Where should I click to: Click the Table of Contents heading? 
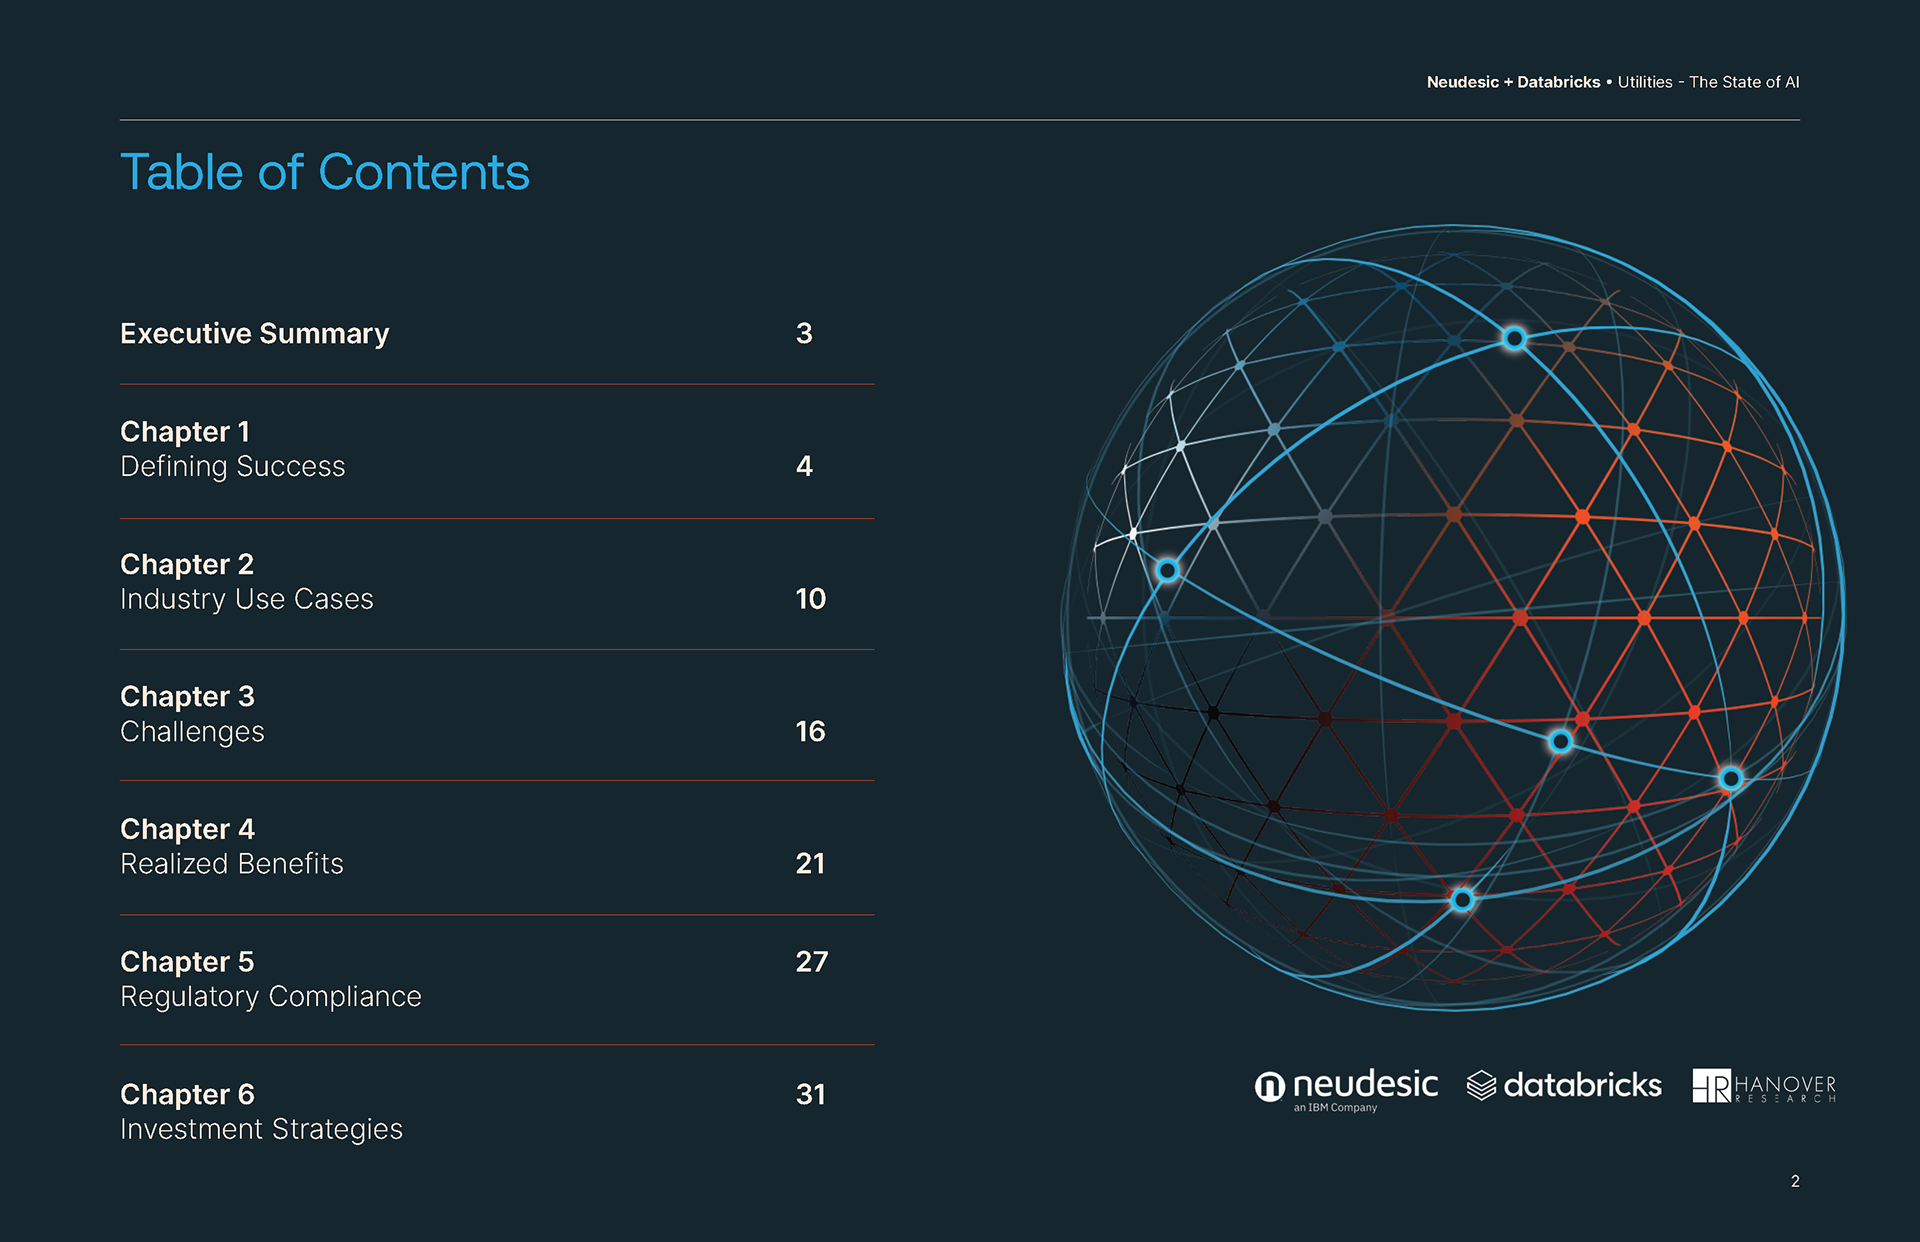coord(325,172)
